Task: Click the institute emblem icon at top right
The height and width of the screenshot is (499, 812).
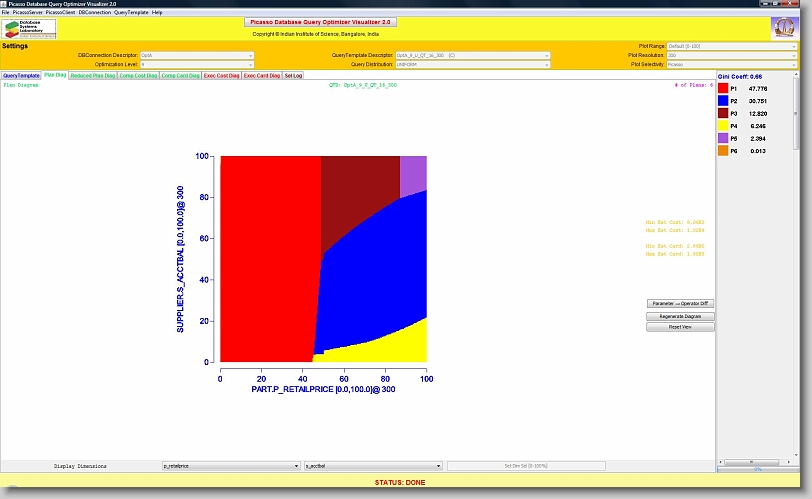Action: 783,28
